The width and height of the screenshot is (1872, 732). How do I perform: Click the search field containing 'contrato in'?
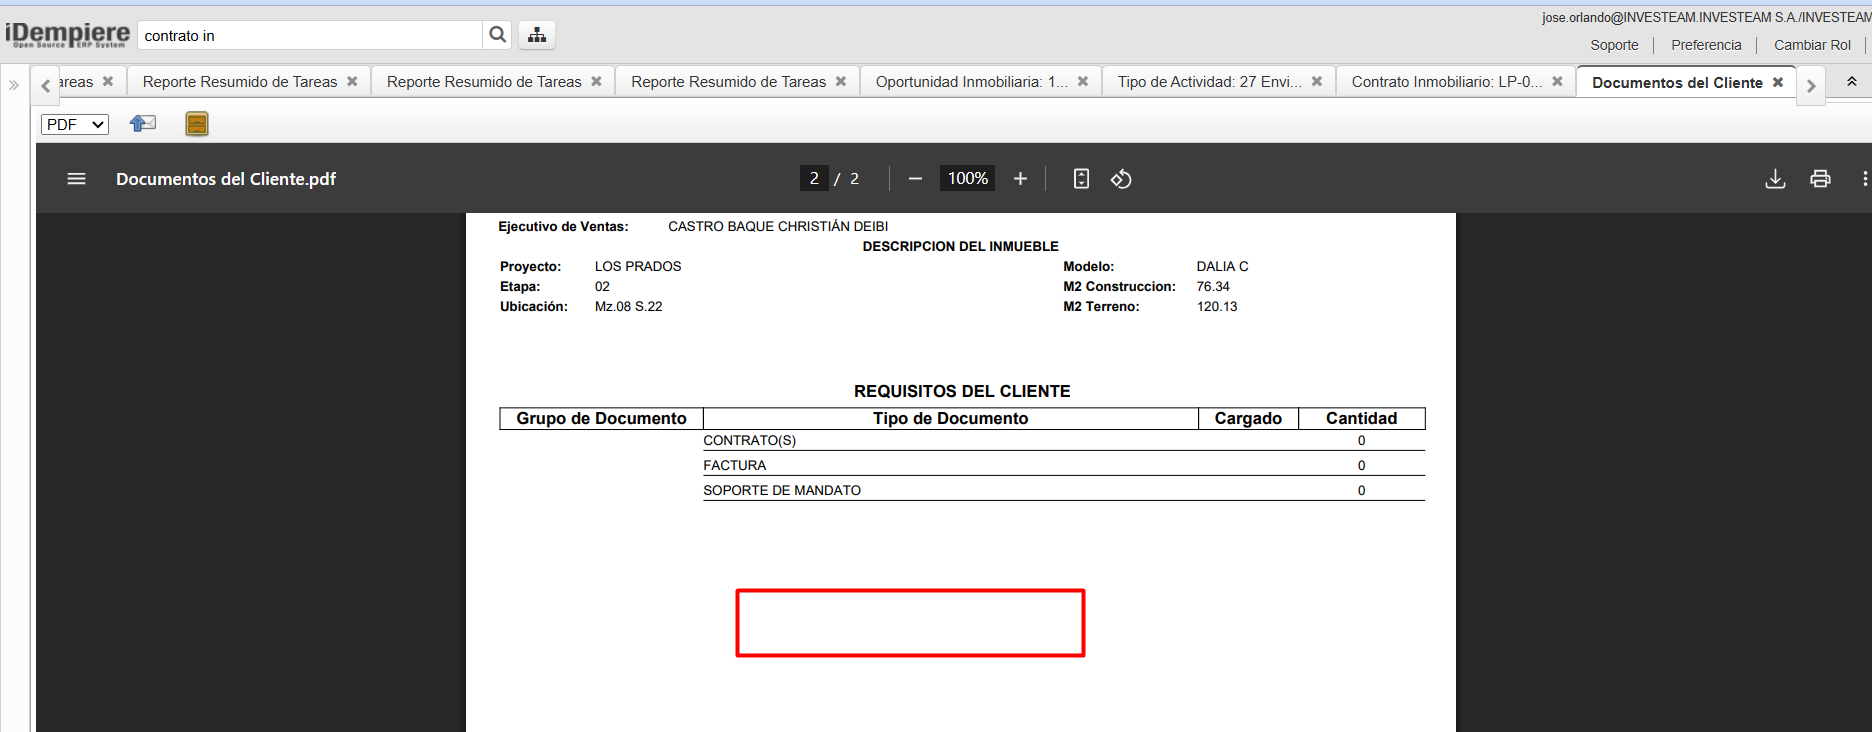click(310, 36)
